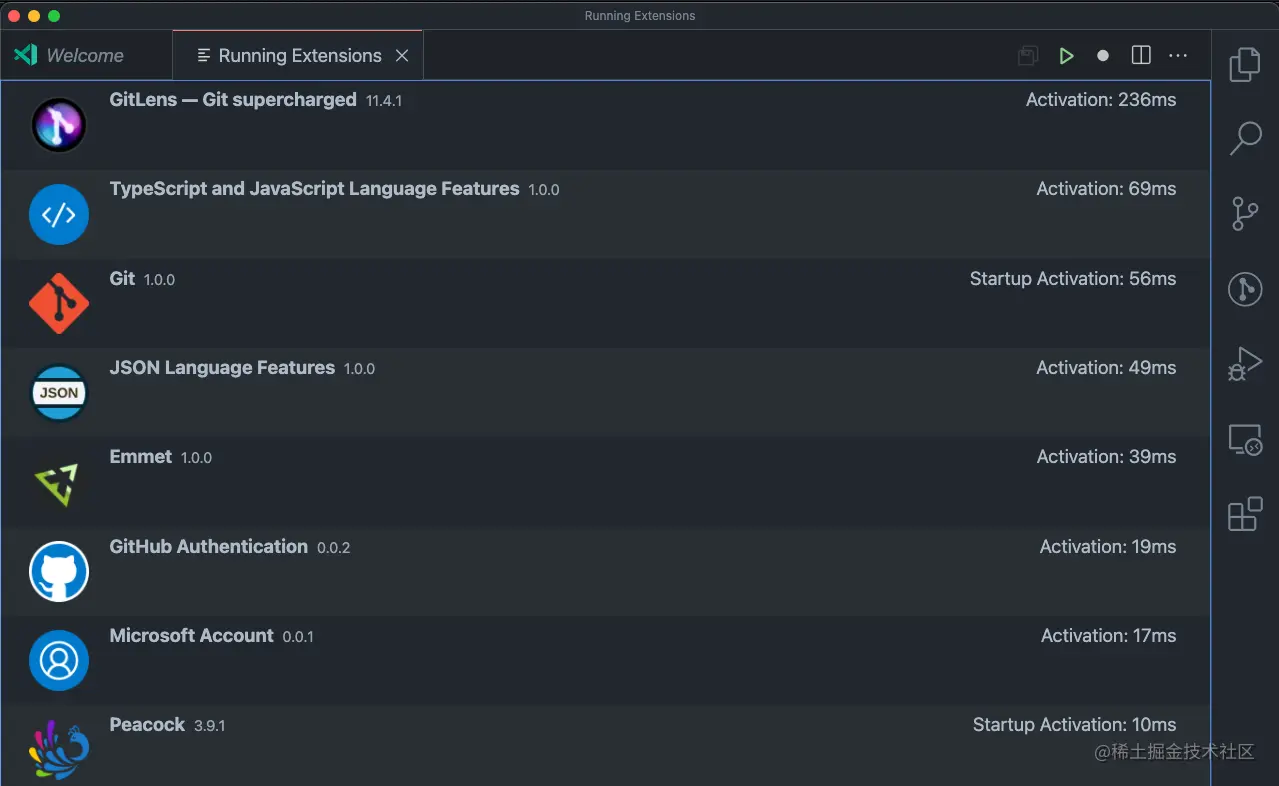Viewport: 1279px width, 786px height.
Task: Click the GitHub Authentication extension logo
Action: (59, 572)
